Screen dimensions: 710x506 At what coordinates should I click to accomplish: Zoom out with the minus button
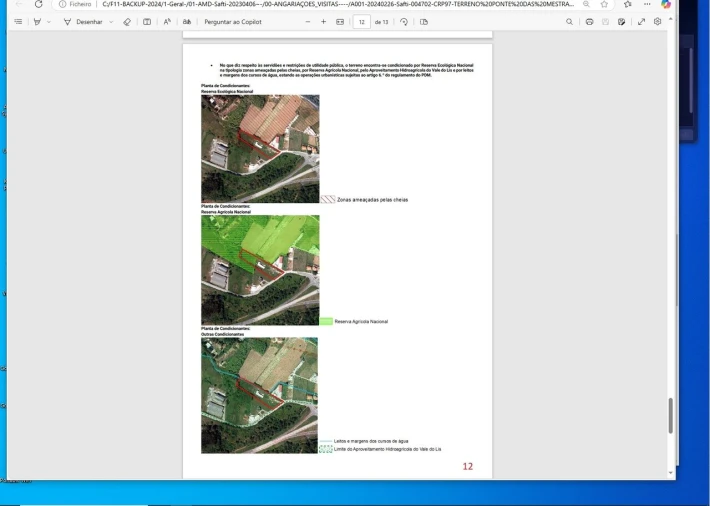pyautogui.click(x=308, y=22)
